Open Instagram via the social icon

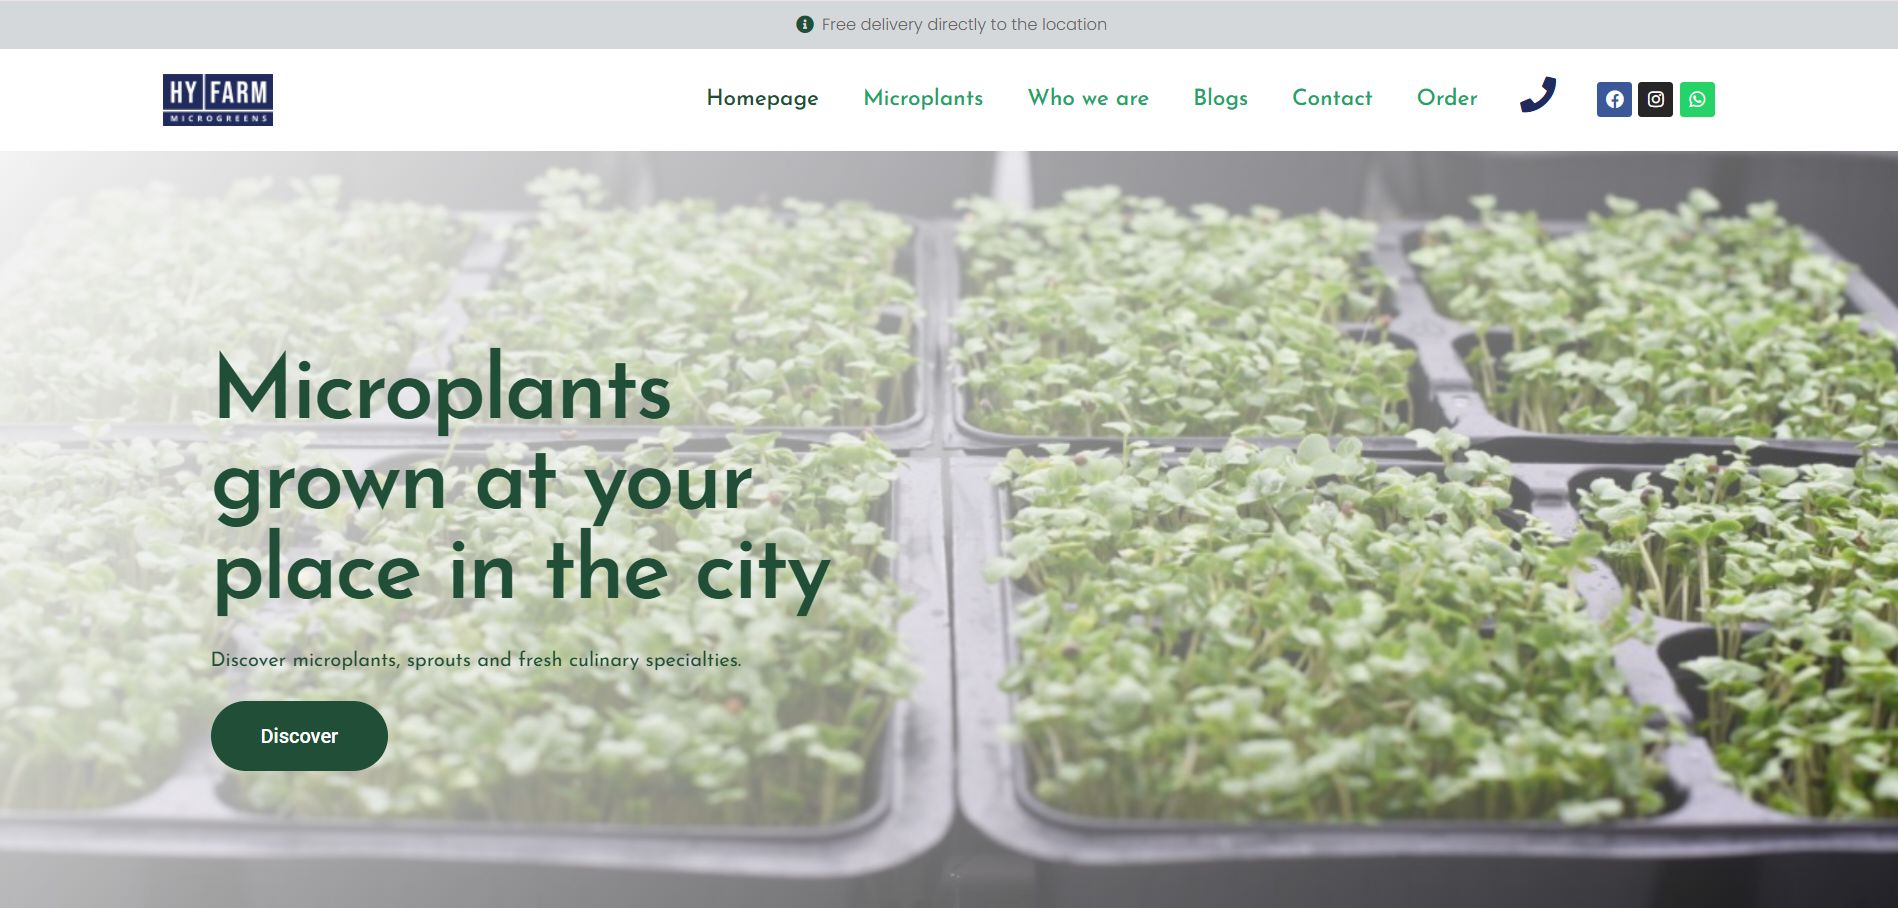coord(1655,98)
